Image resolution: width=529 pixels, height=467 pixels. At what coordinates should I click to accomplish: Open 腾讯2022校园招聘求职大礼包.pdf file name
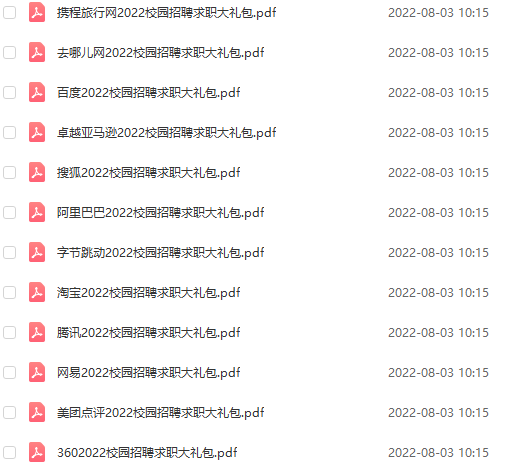[148, 333]
